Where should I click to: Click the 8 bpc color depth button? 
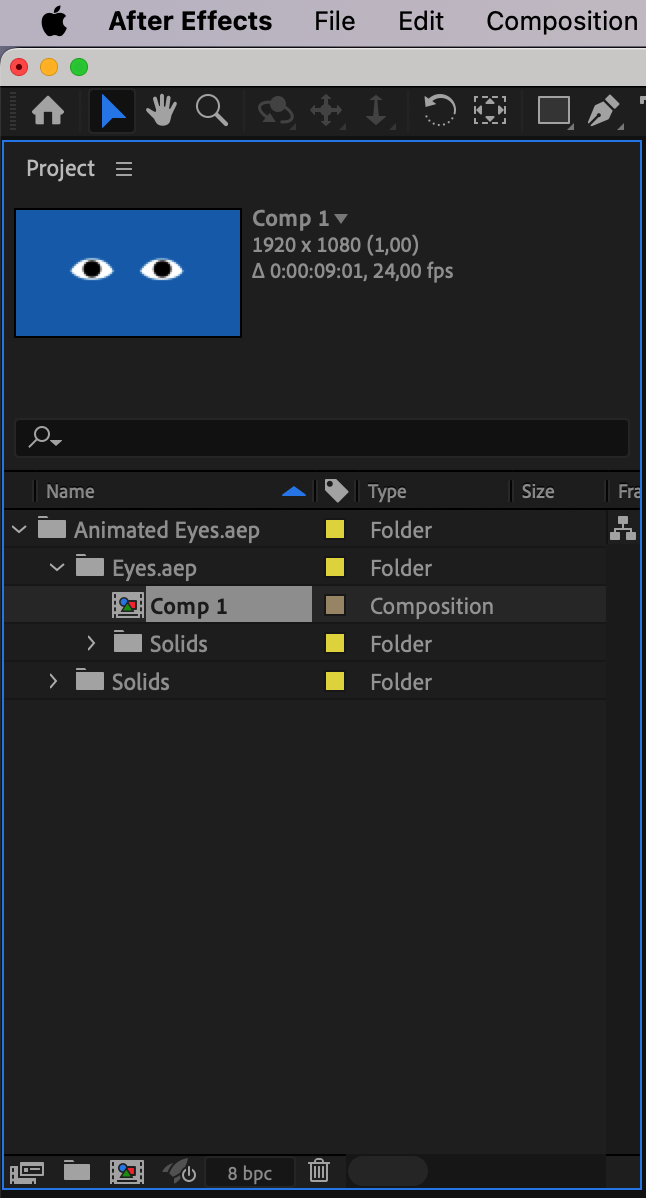pos(249,1173)
